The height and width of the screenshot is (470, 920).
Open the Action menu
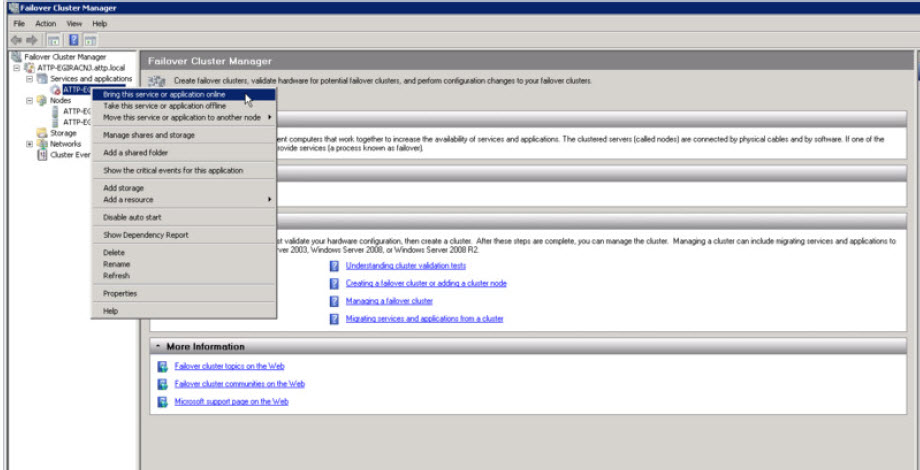[46, 24]
